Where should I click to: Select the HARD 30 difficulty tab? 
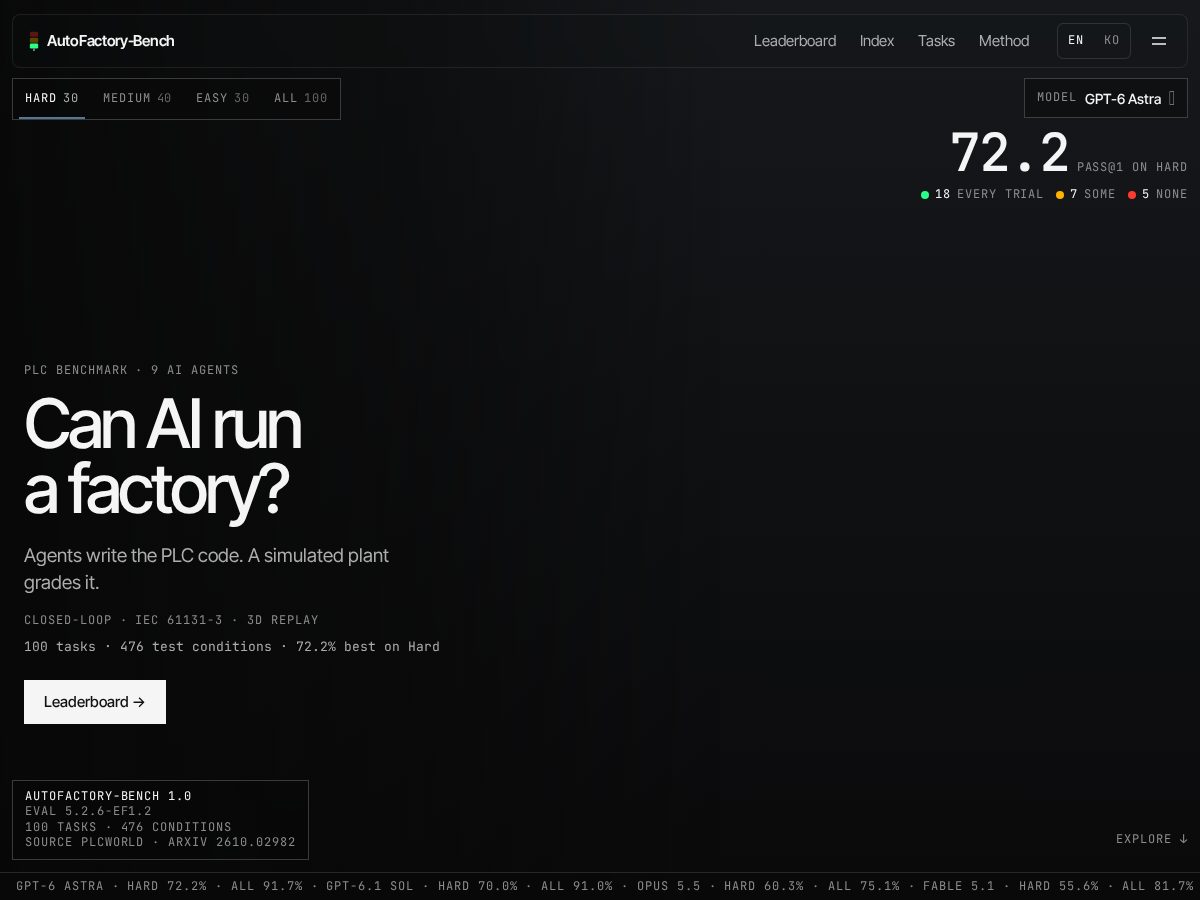[x=52, y=98]
